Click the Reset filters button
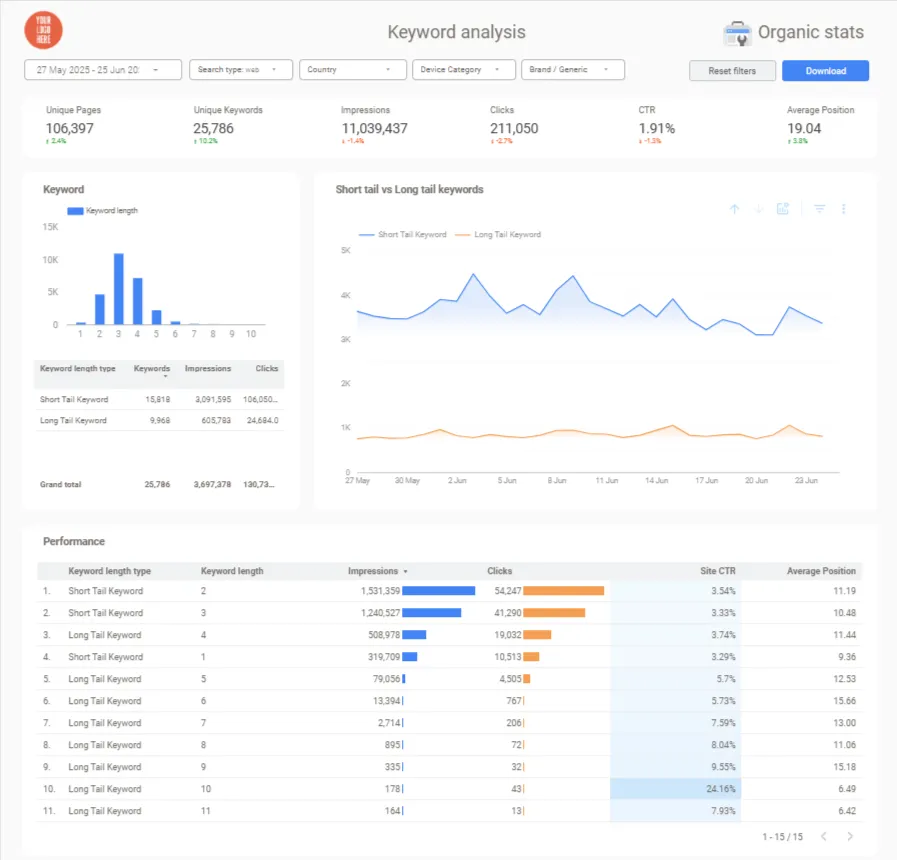 732,71
